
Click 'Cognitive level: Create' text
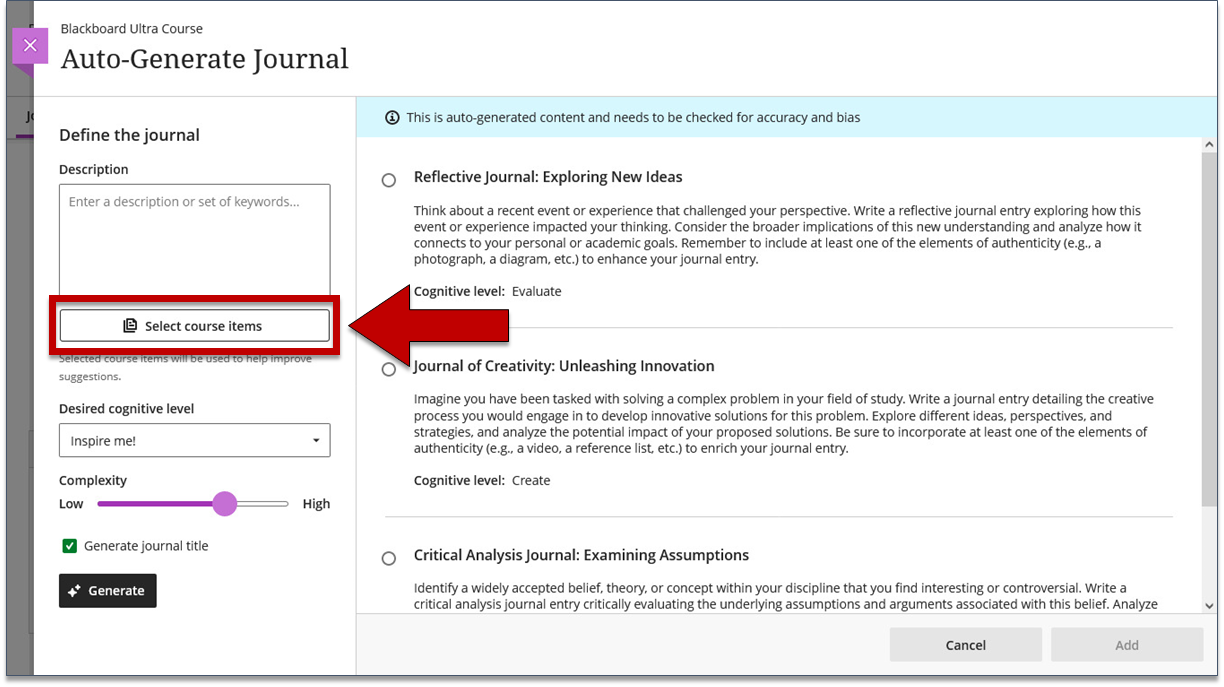pyautogui.click(x=482, y=481)
